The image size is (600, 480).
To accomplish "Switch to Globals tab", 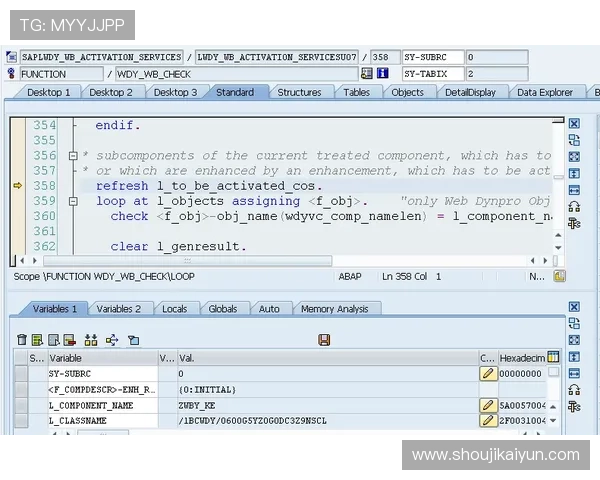I will pos(223,309).
